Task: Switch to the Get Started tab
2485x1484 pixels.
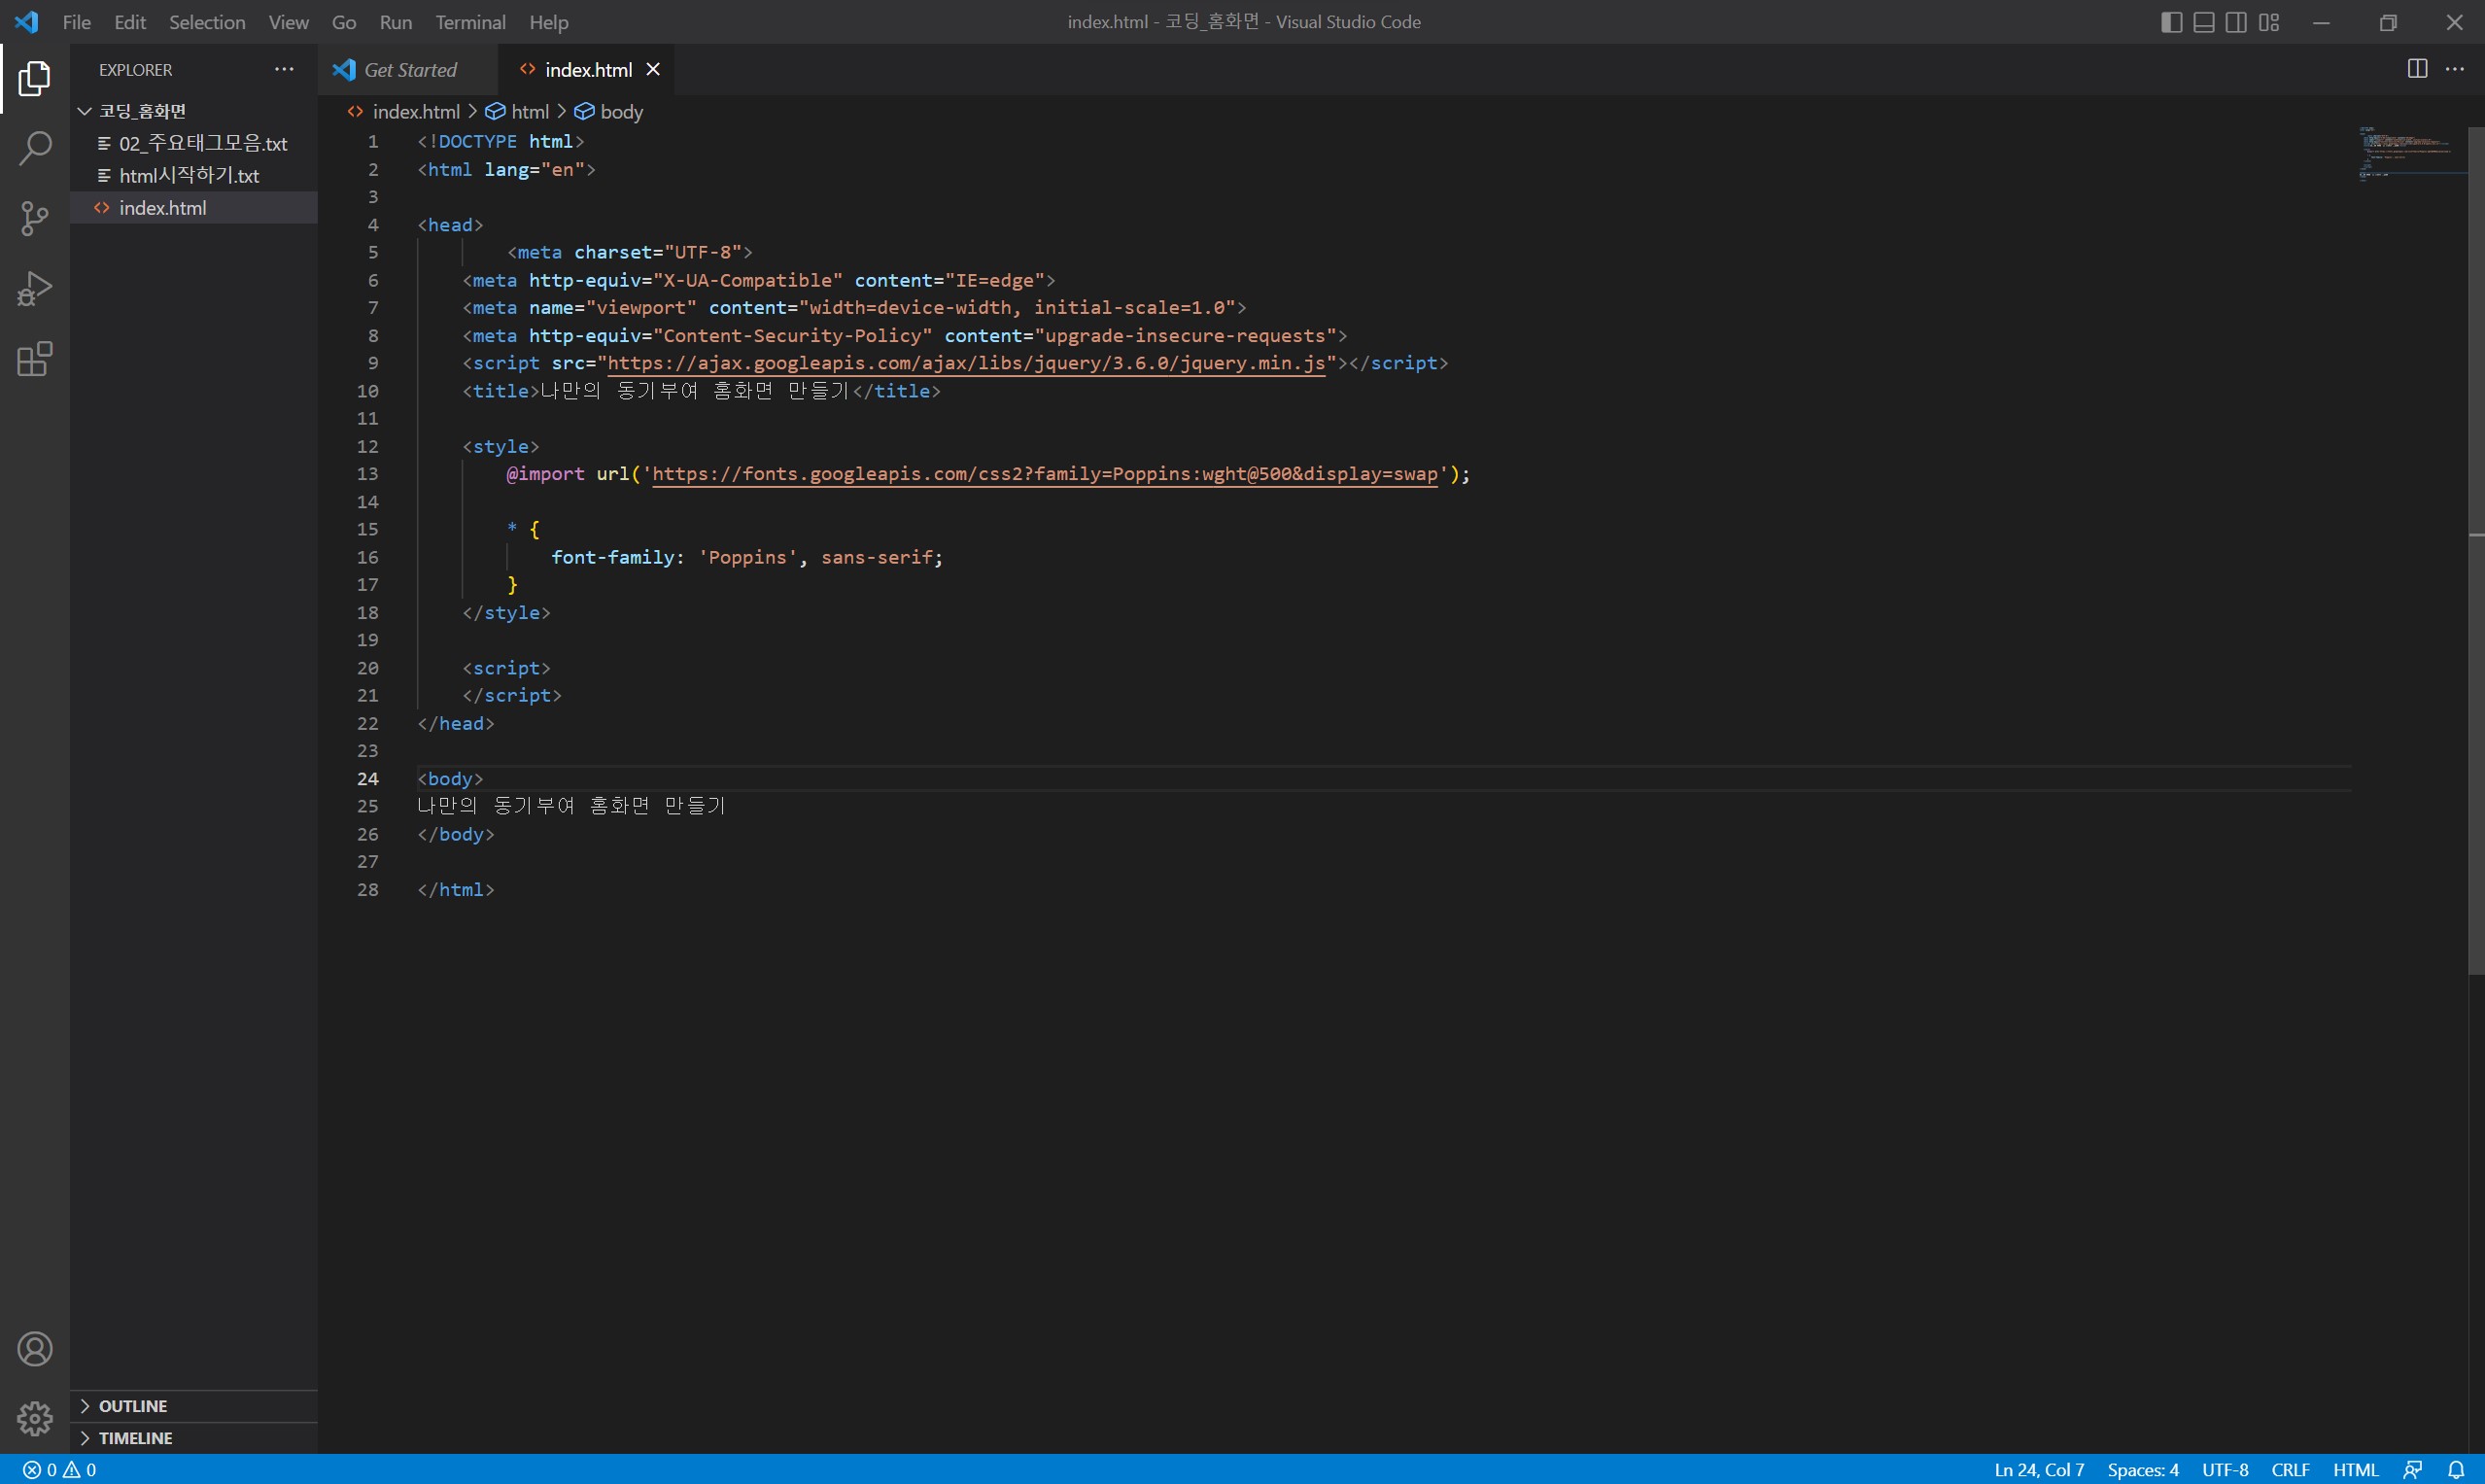Action: click(x=408, y=69)
